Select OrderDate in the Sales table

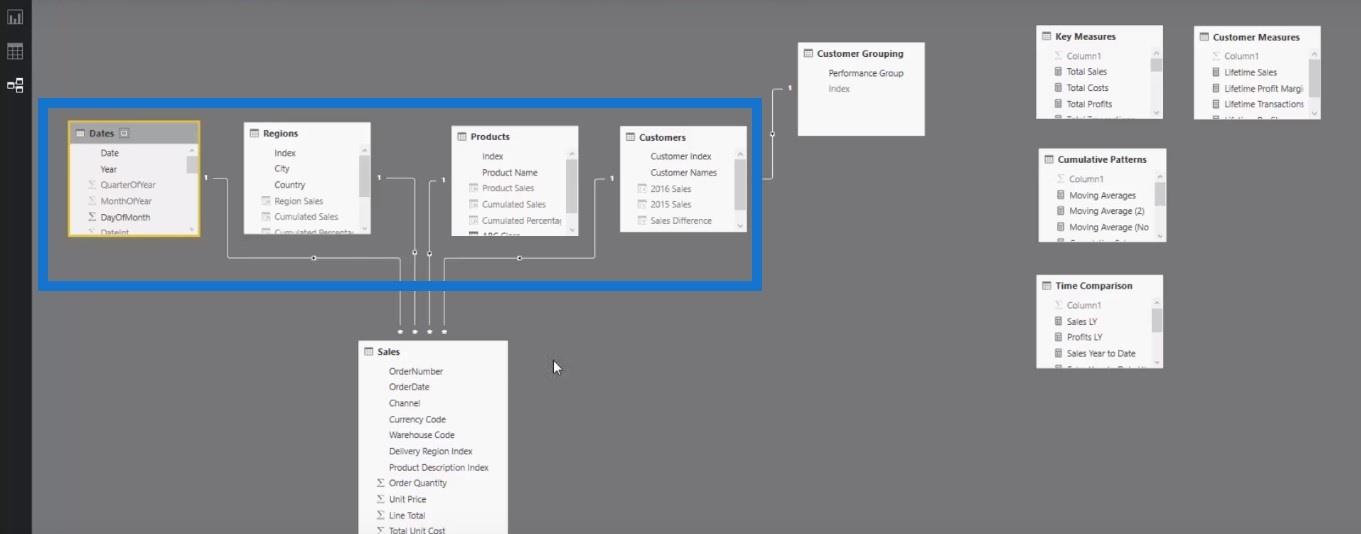click(x=409, y=387)
